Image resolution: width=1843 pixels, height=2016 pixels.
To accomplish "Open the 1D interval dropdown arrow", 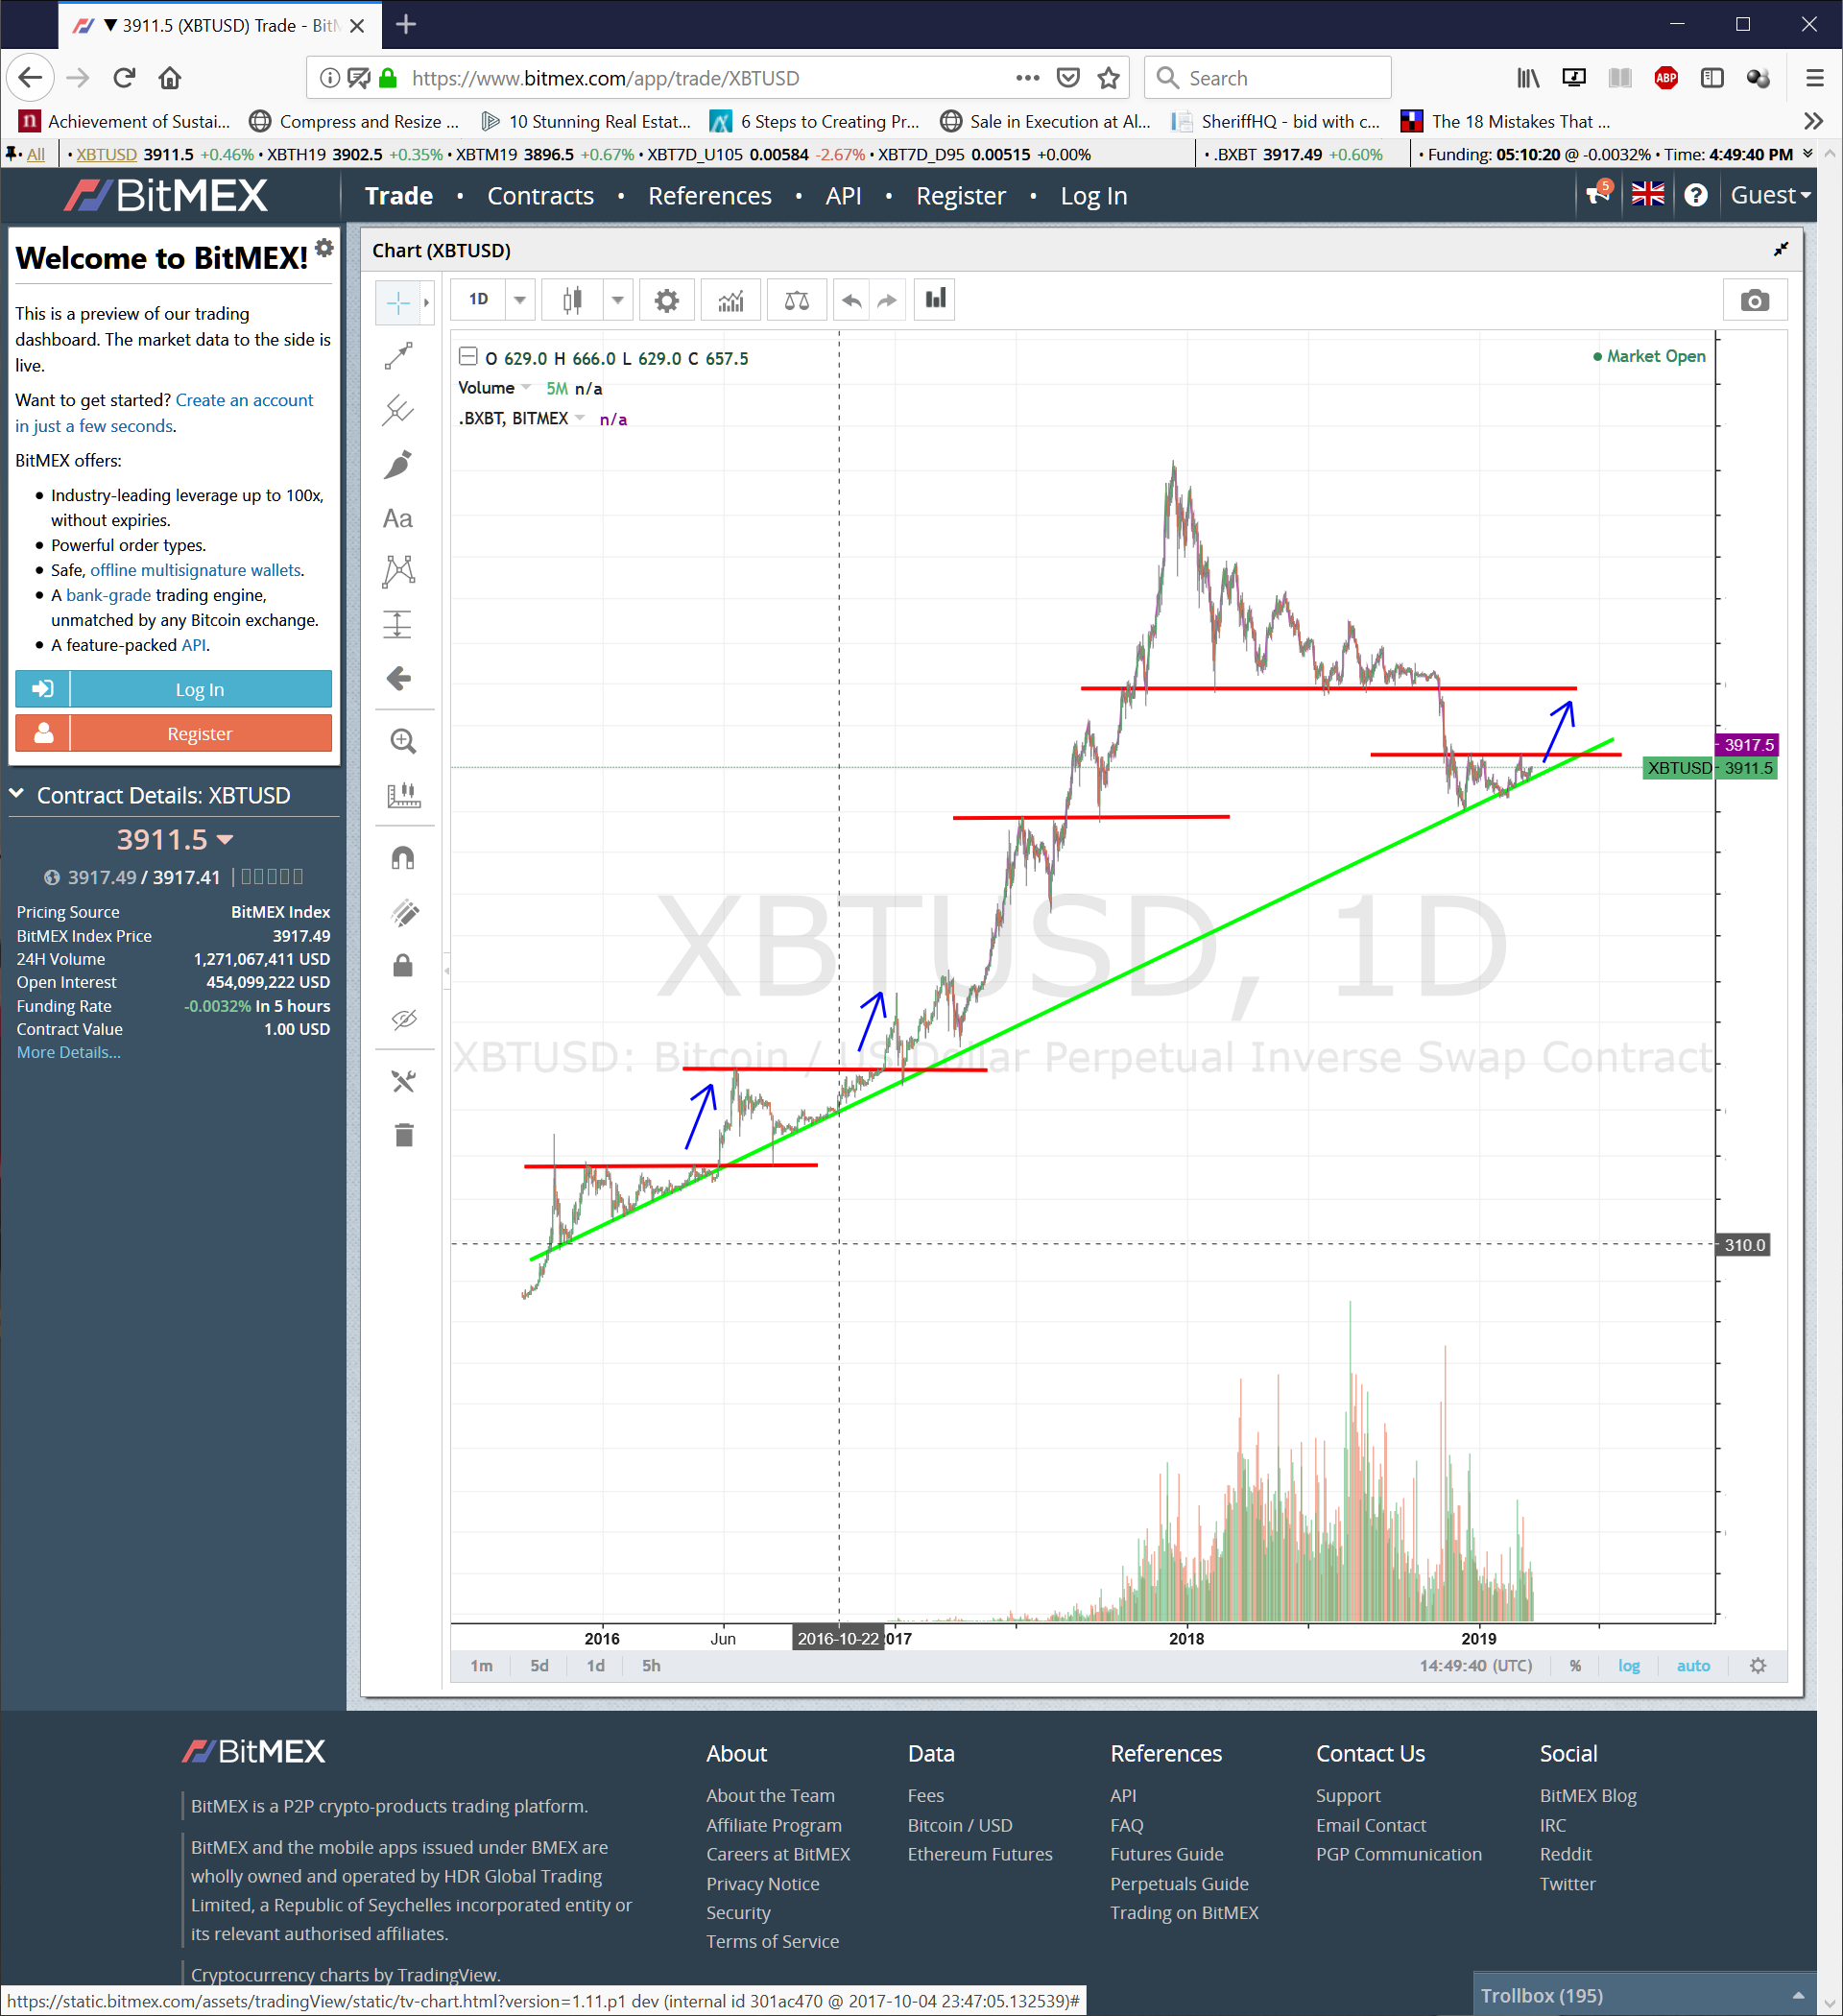I will [519, 300].
